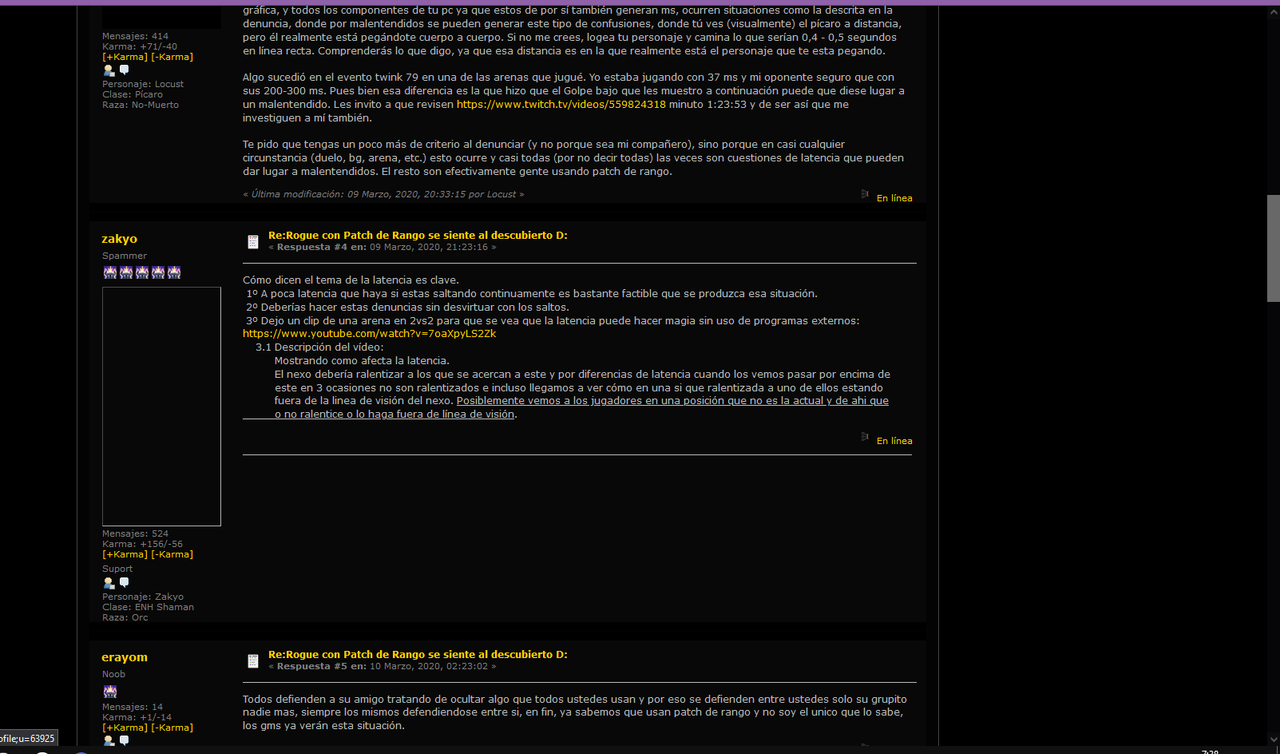Click 'Karma: +1/-14' text
Image resolution: width=1280 pixels, height=754 pixels.
(137, 717)
